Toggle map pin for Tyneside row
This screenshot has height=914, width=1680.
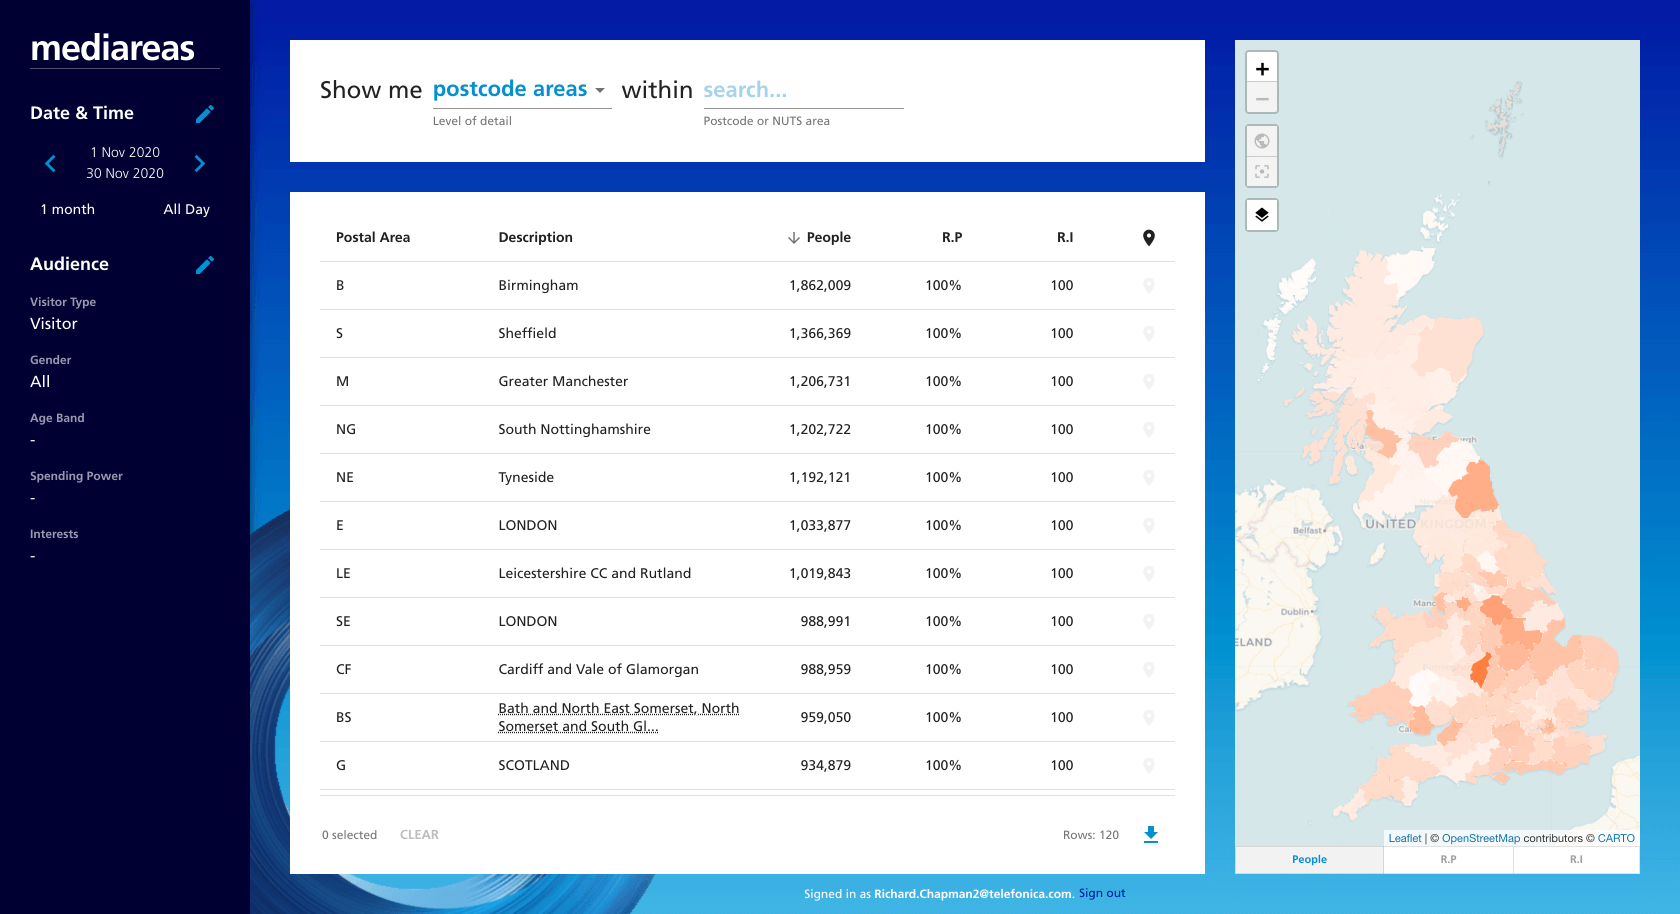[x=1149, y=478]
